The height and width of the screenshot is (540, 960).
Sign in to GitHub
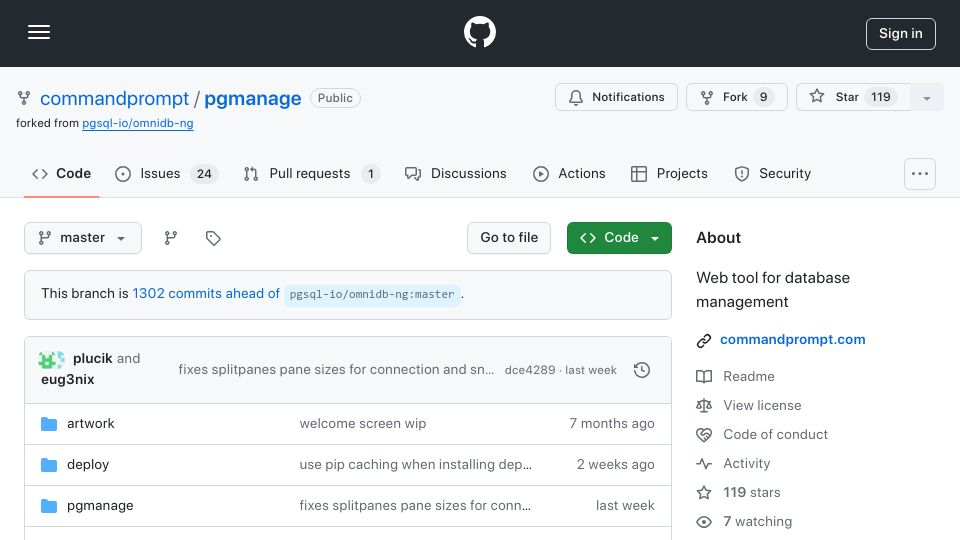point(900,34)
